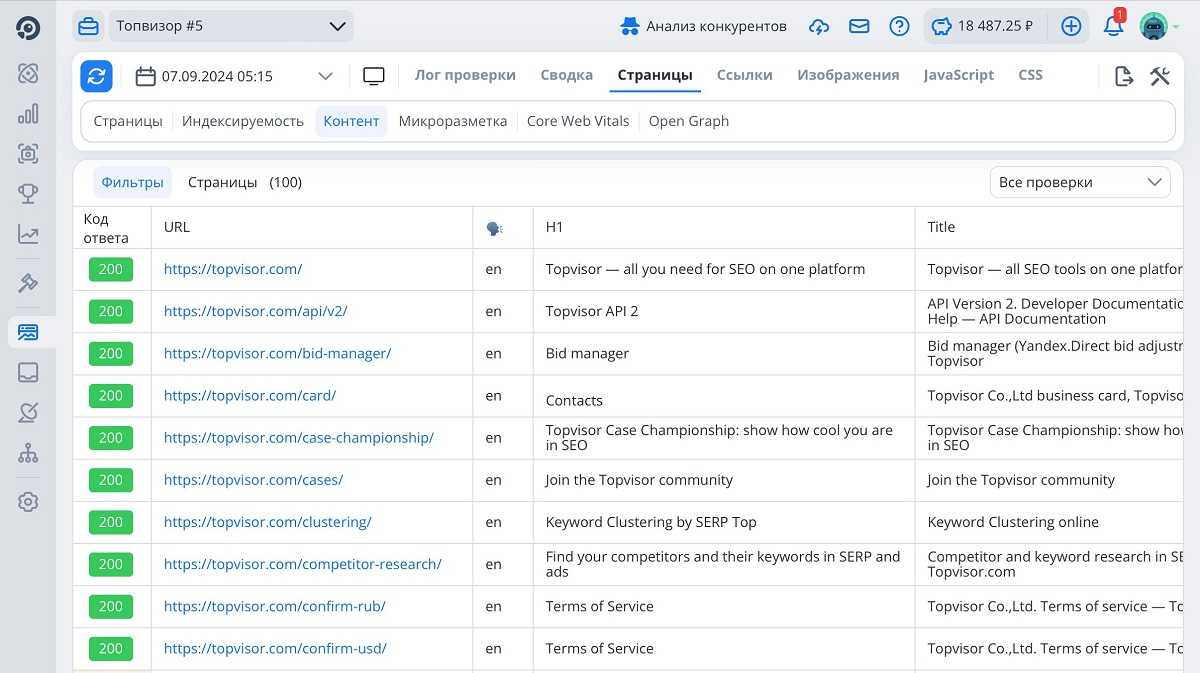Switch to the Лог проверки tab
Screen dimensions: 1200x673
pyautogui.click(x=465, y=75)
